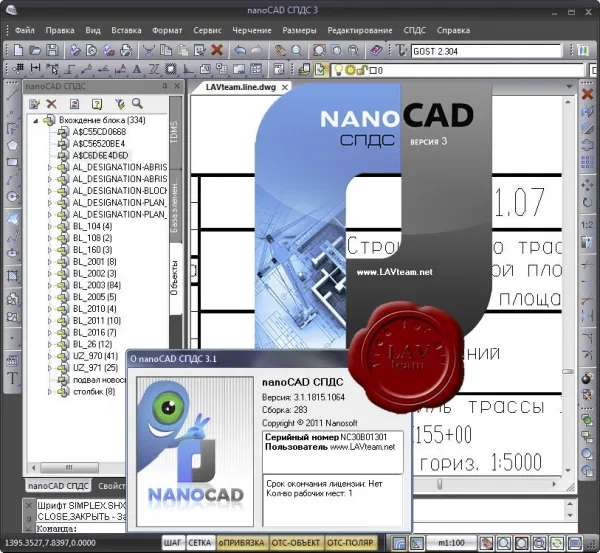Toggle the ШАГ snap mode

coord(173,543)
